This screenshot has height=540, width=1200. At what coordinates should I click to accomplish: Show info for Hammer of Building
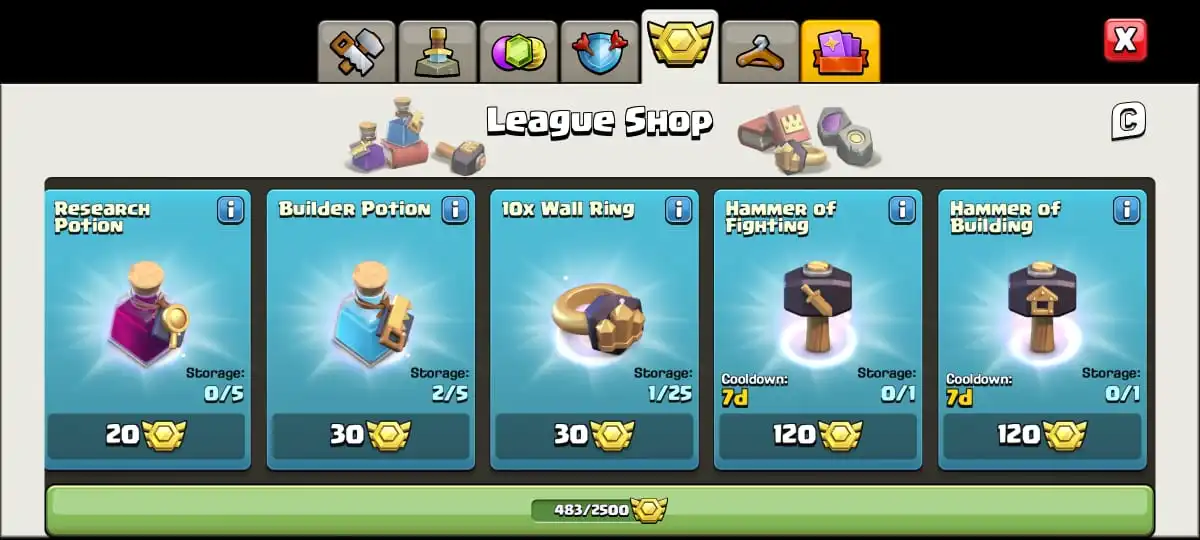[1127, 209]
